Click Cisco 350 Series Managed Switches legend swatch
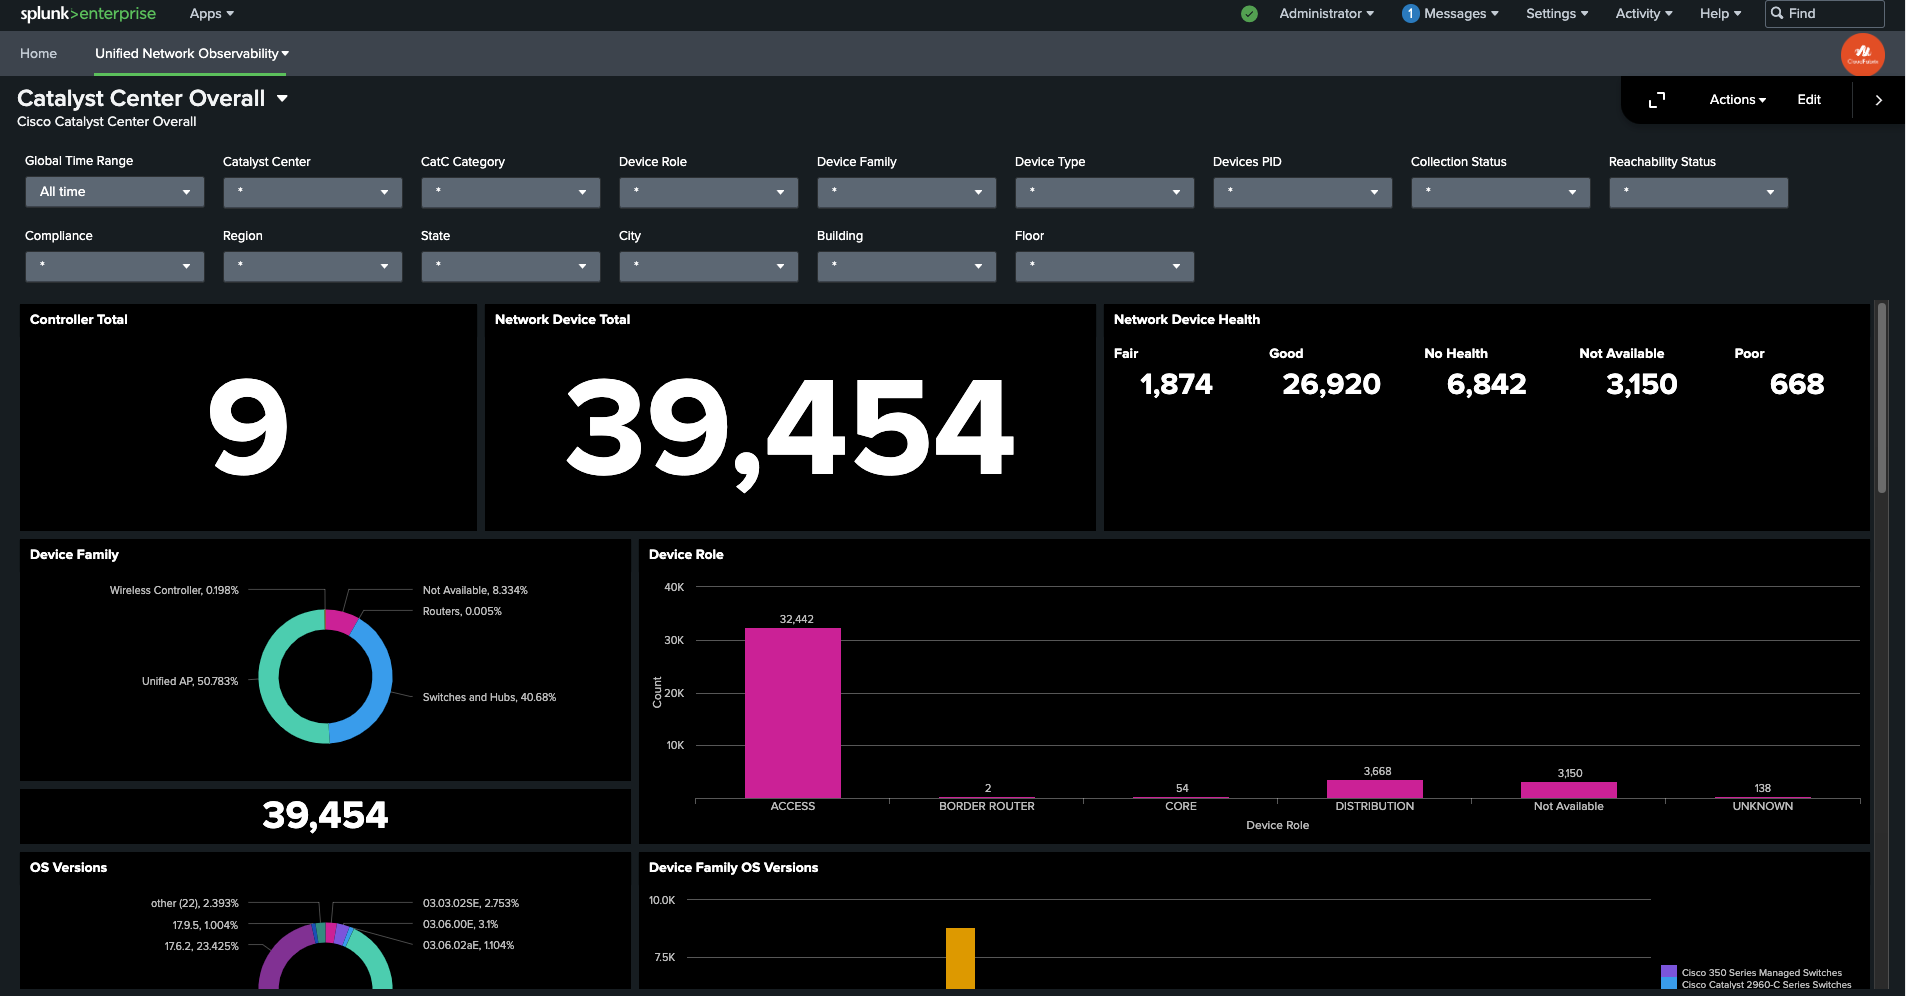Screen dimensions: 1906x996 pos(1669,972)
